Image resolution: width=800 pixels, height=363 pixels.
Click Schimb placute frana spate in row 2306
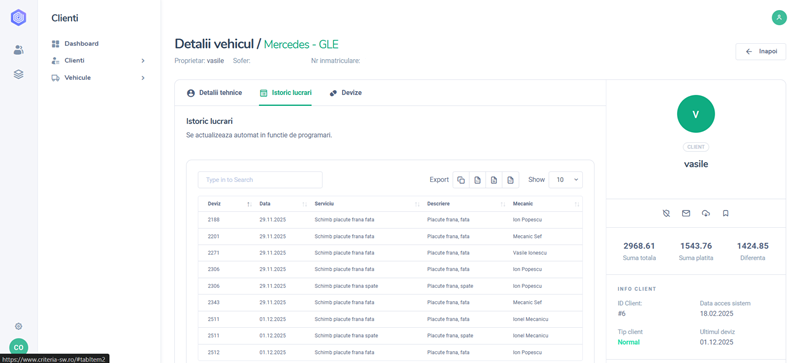click(346, 286)
